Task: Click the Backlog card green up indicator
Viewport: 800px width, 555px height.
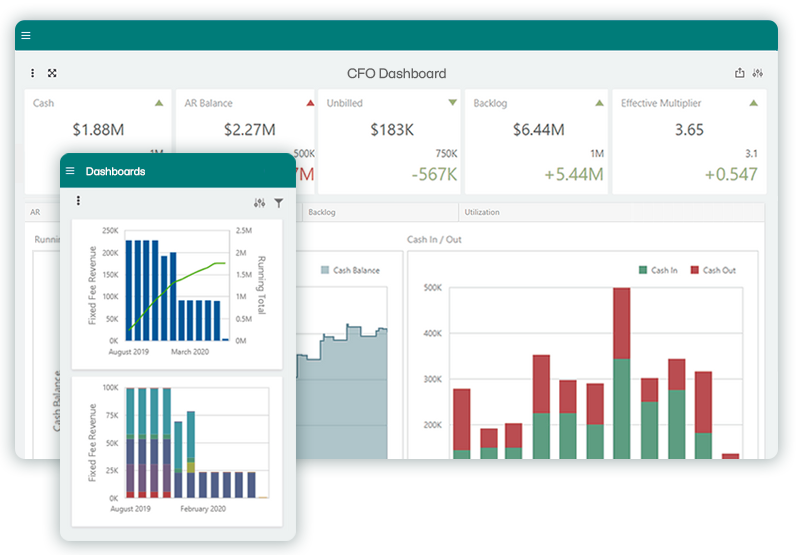Action: [x=599, y=103]
